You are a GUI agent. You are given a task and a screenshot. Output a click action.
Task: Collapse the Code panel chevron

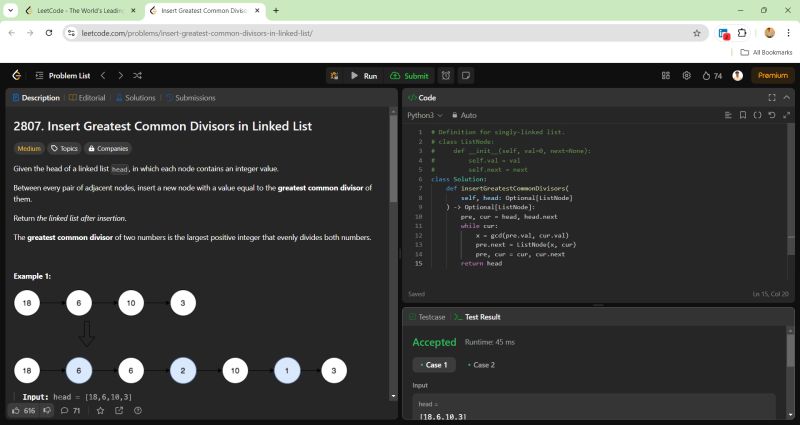click(787, 98)
